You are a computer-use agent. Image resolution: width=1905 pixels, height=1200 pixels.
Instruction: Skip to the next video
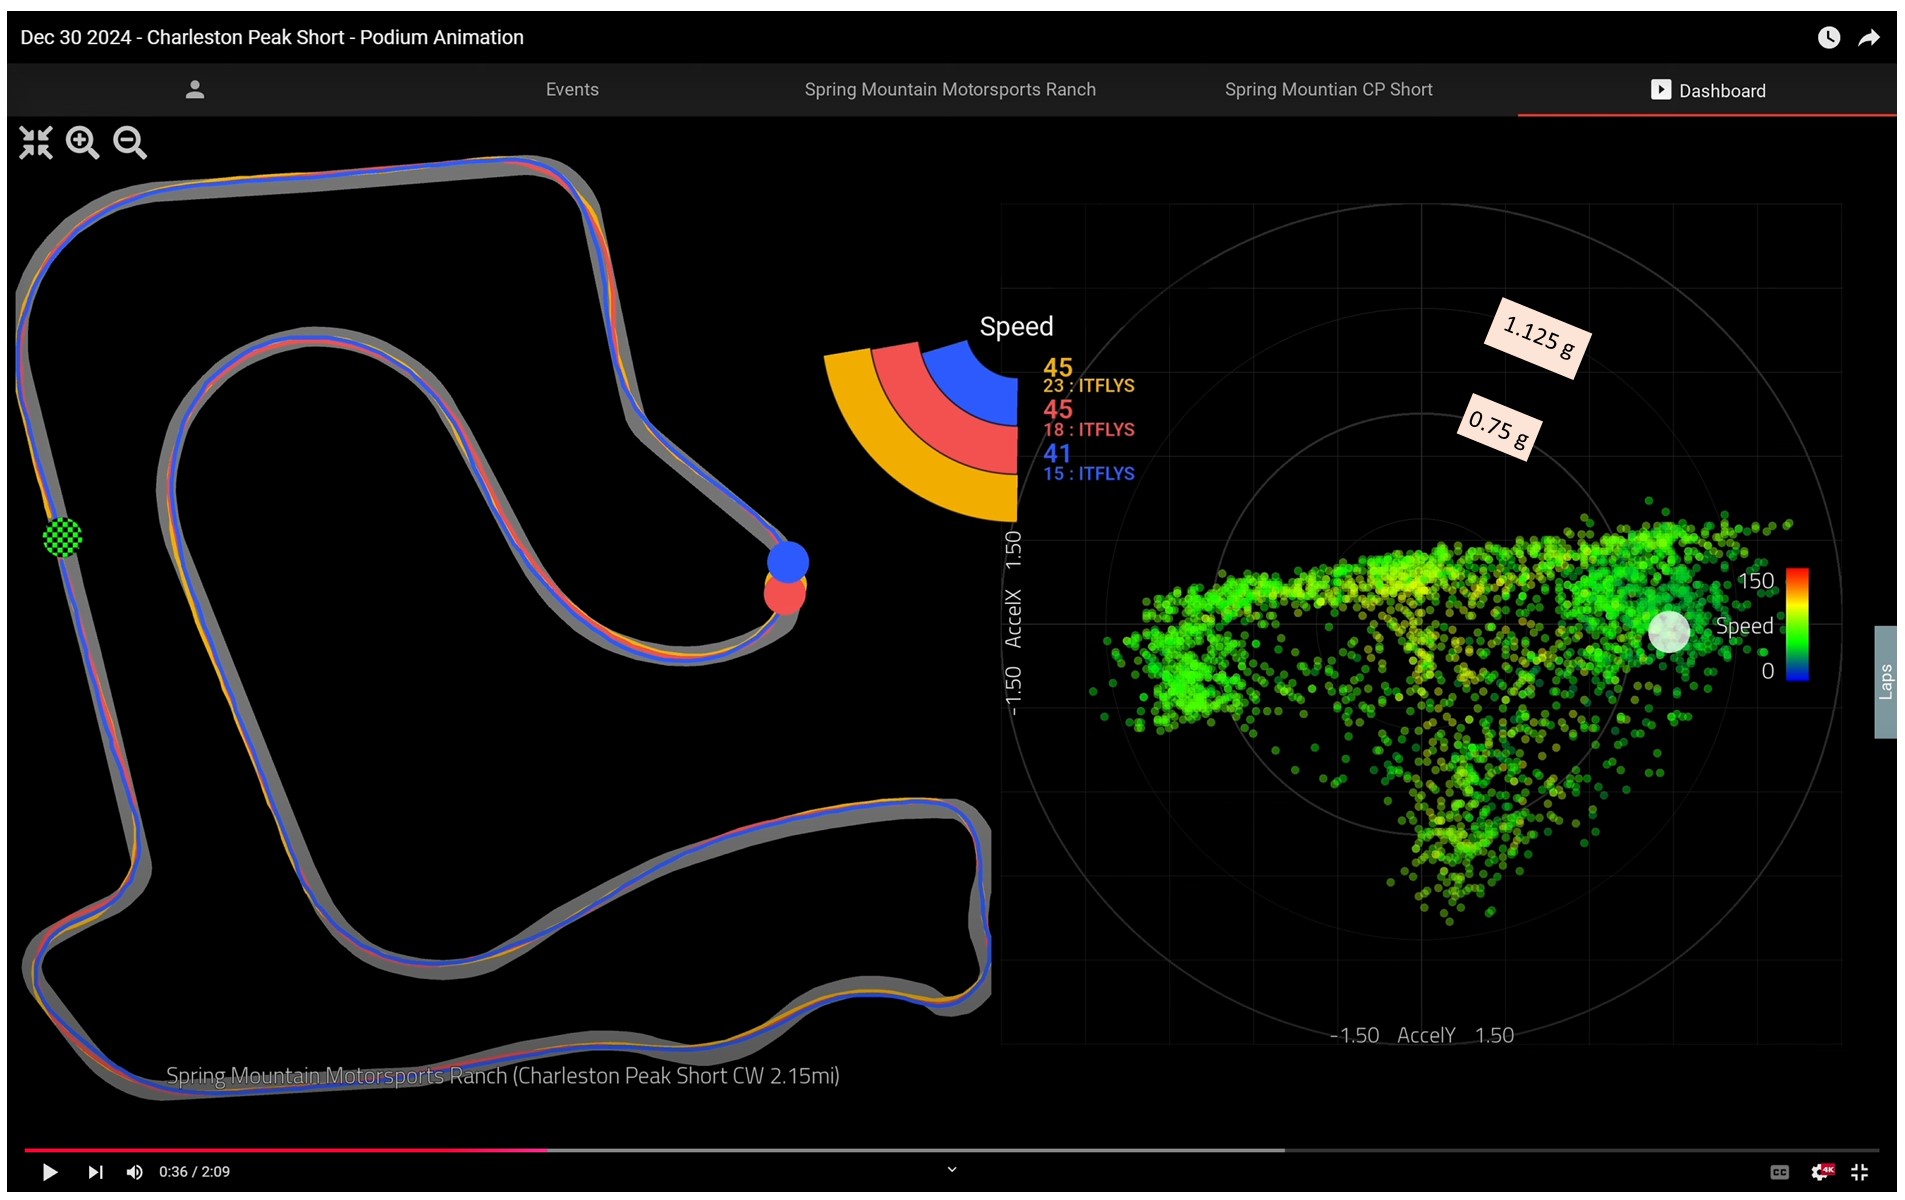click(x=95, y=1172)
